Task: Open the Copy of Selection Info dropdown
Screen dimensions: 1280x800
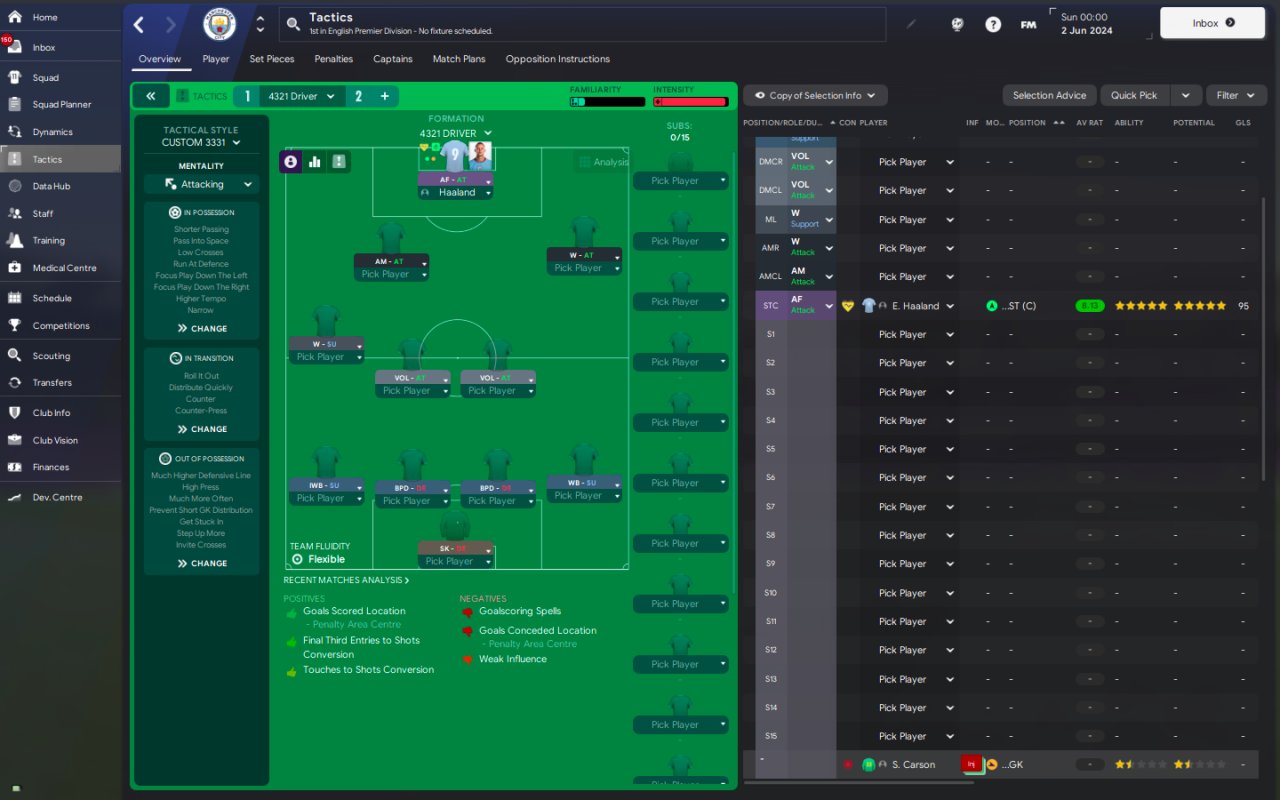Action: [815, 95]
